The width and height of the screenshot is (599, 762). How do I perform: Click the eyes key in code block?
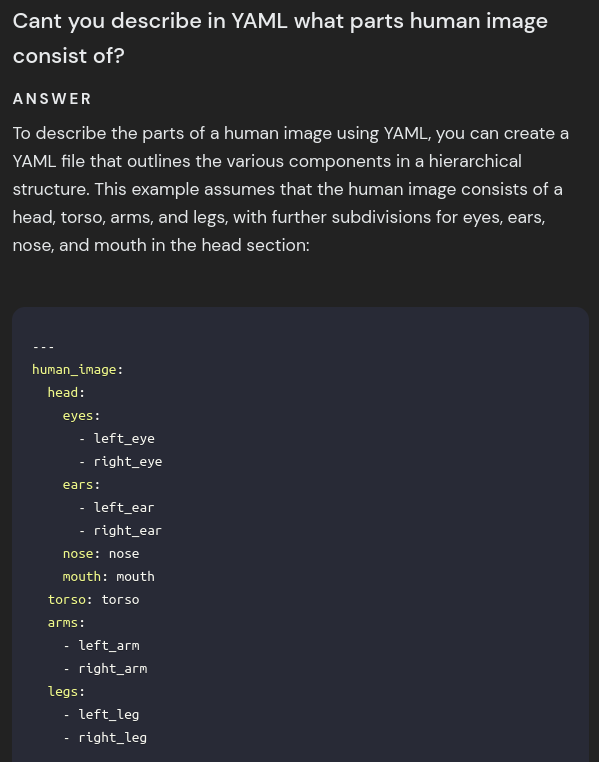click(78, 416)
